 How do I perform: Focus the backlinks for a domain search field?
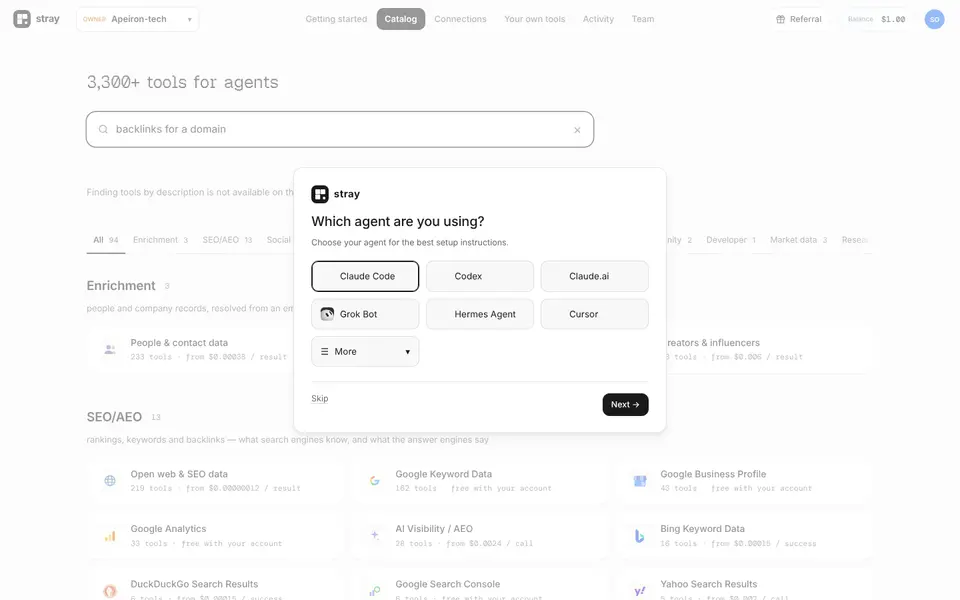coord(340,129)
